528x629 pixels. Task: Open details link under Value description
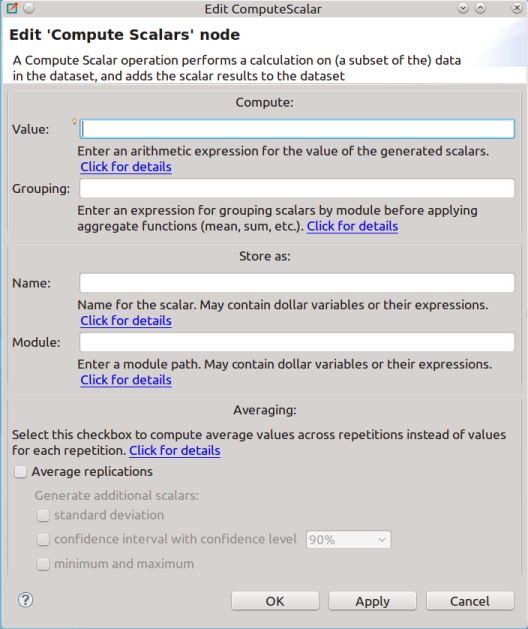point(126,166)
